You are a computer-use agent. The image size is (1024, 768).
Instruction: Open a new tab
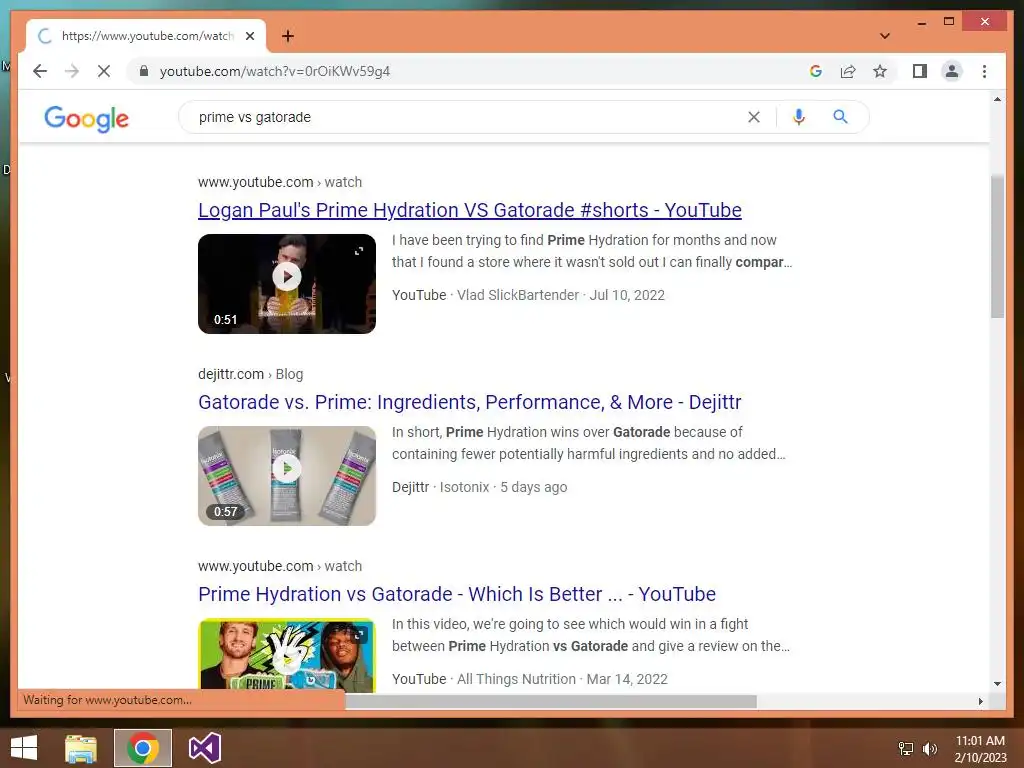287,36
